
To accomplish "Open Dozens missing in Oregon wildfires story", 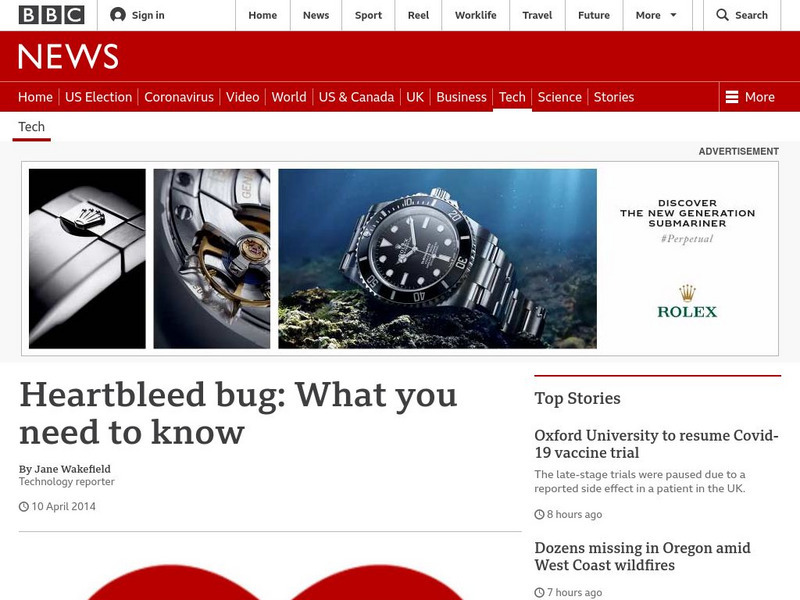I will point(642,557).
